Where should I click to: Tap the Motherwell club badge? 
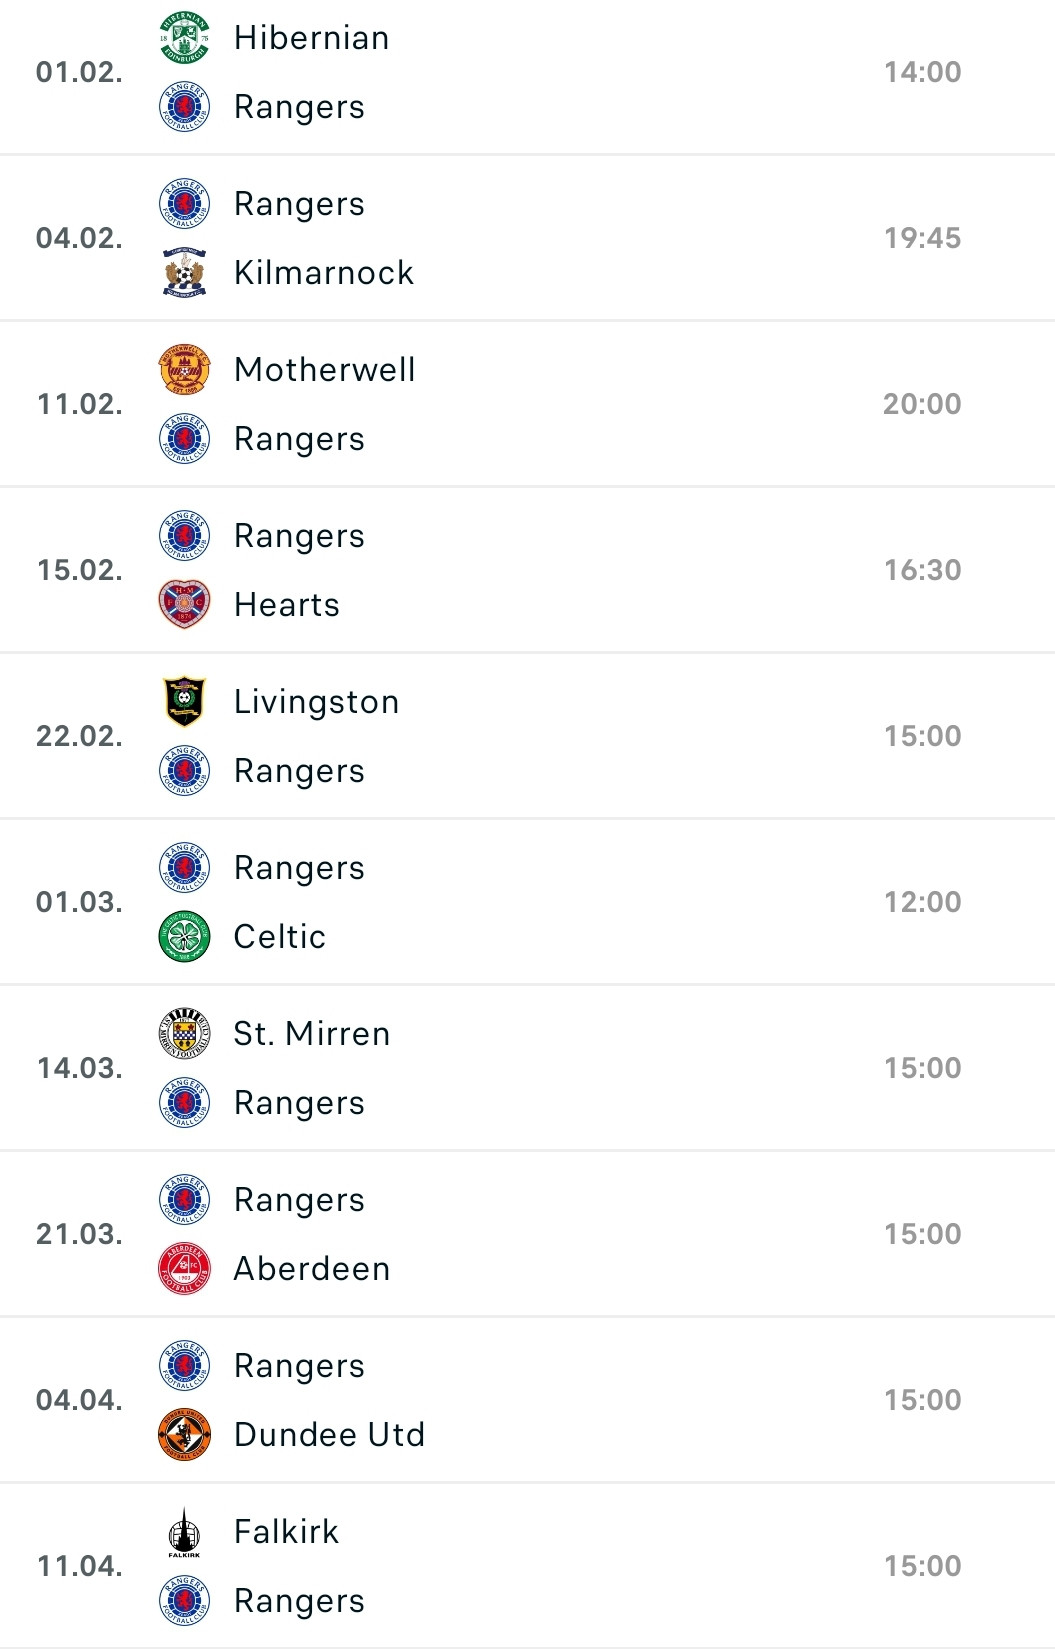pyautogui.click(x=184, y=370)
